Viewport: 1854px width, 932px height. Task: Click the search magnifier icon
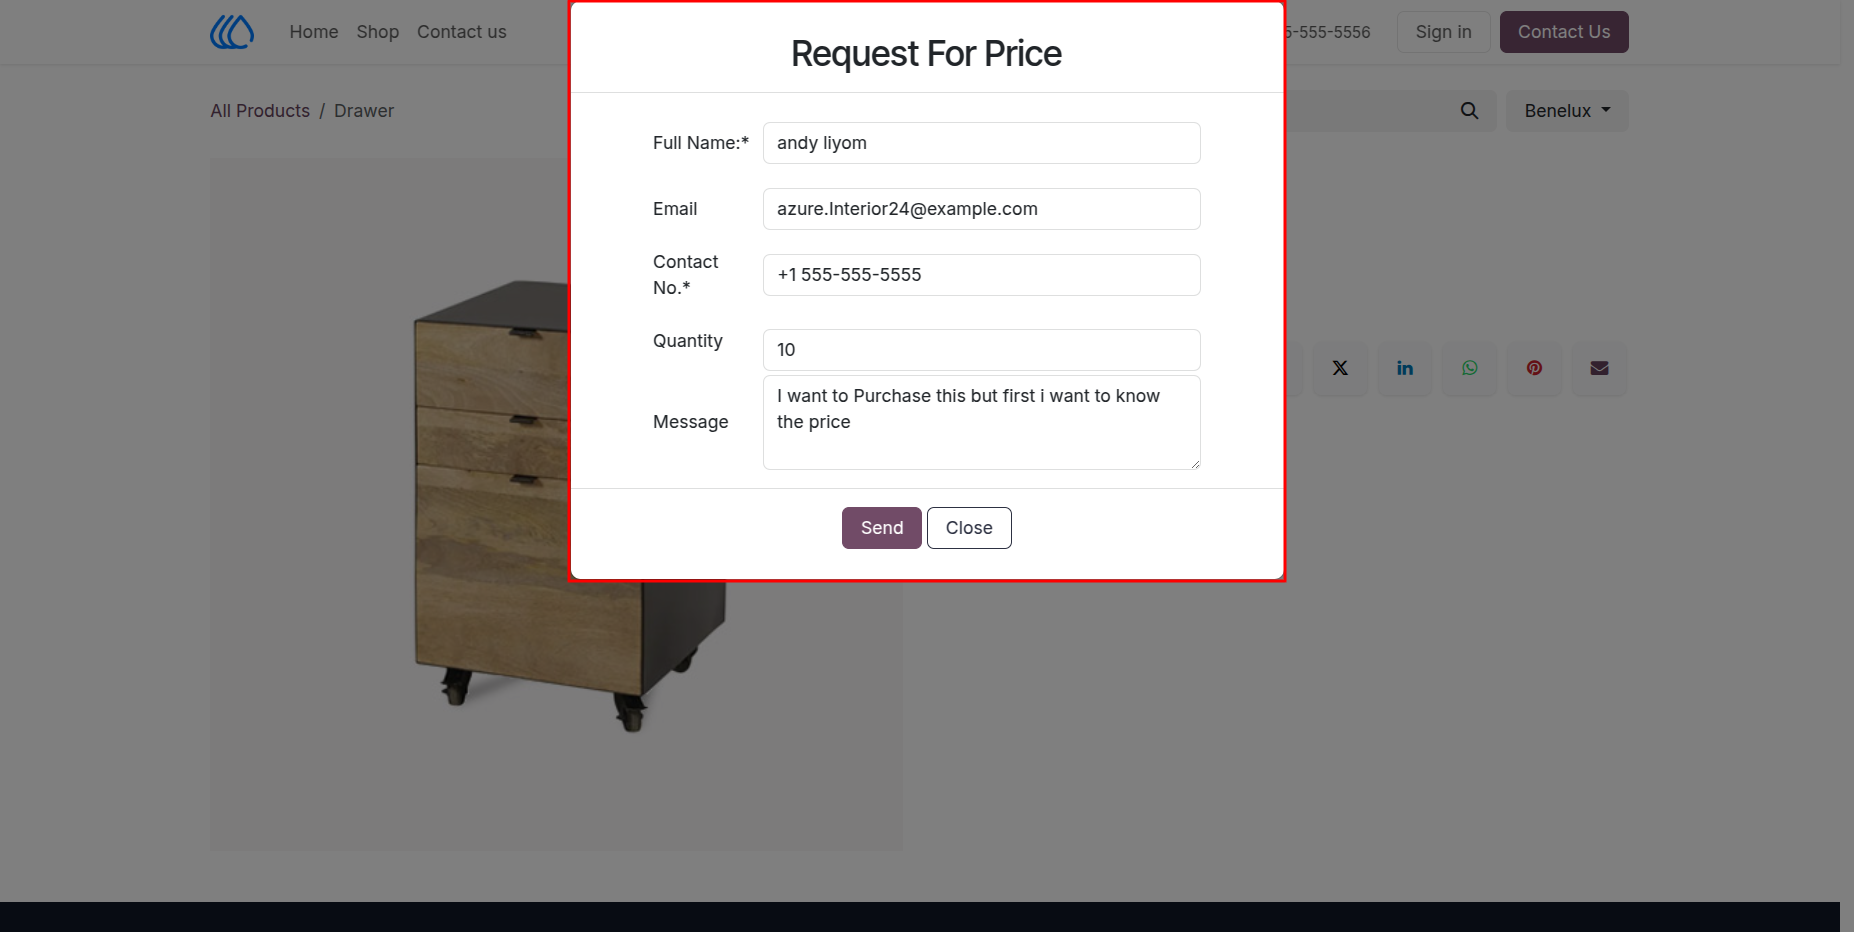point(1469,111)
